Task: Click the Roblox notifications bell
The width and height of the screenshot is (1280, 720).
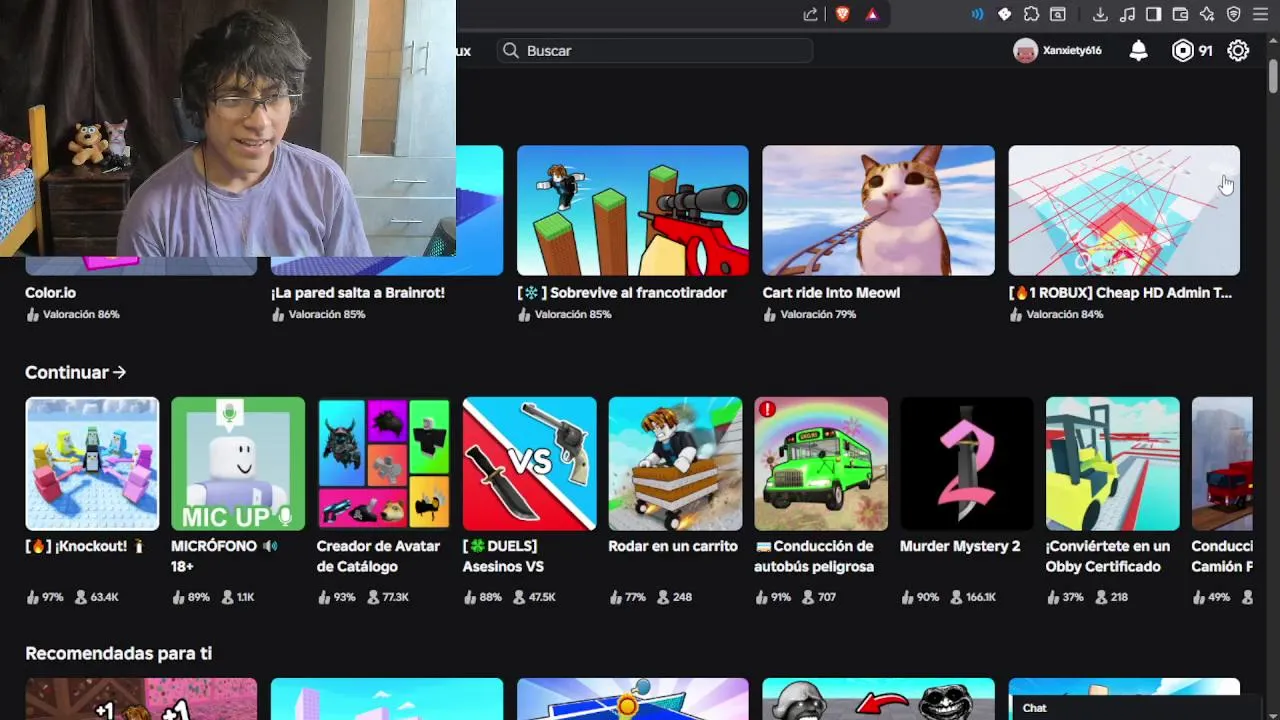Action: (x=1138, y=51)
